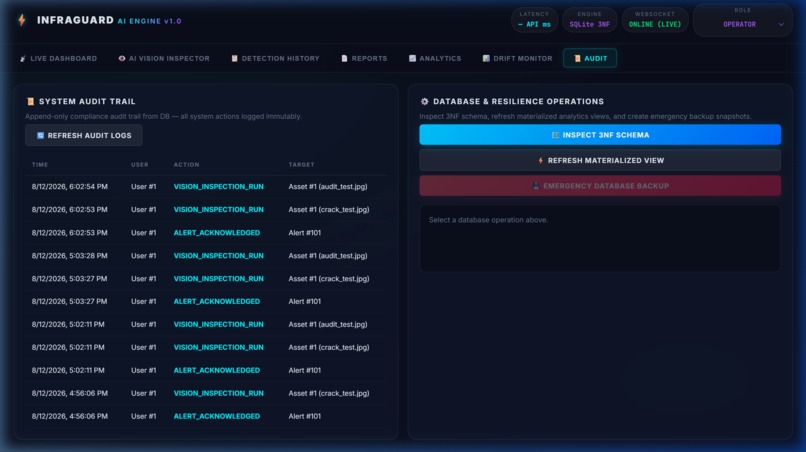This screenshot has width=806, height=452.
Task: Click the AI Vision Inspector eye icon
Action: (x=122, y=59)
